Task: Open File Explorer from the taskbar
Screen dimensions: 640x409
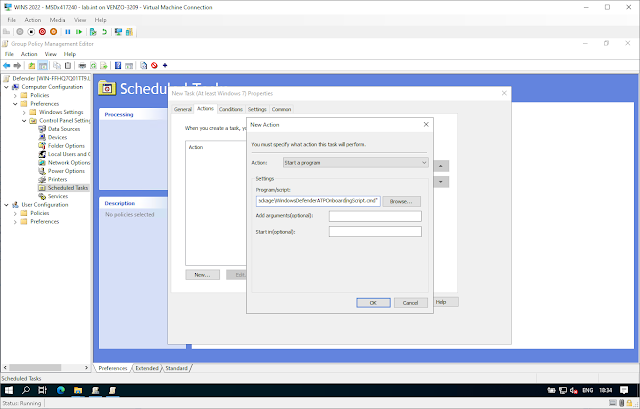Action: tap(78, 390)
